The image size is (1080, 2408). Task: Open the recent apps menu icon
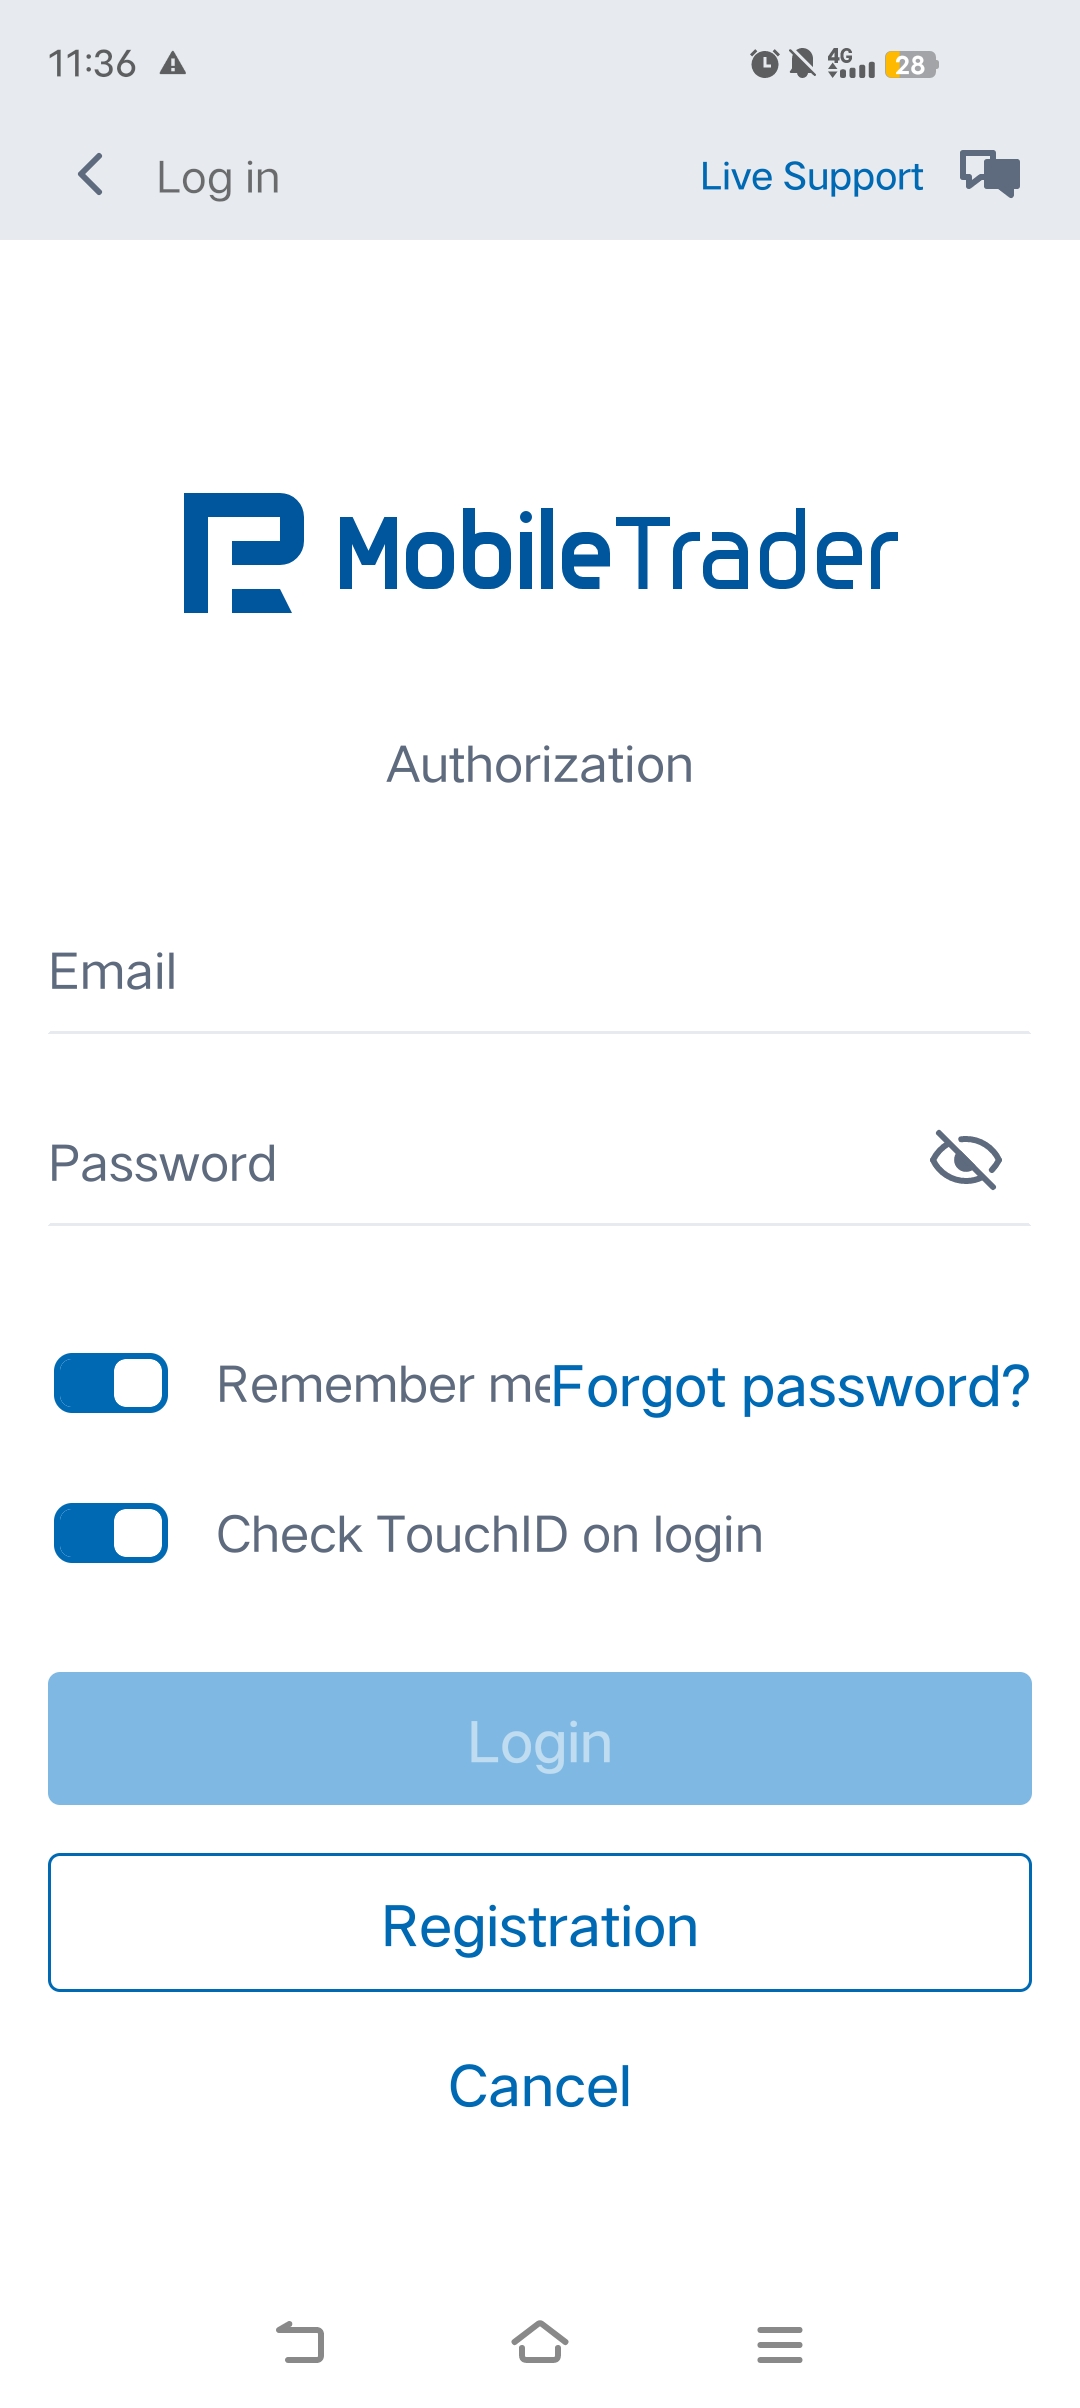[x=780, y=2343]
